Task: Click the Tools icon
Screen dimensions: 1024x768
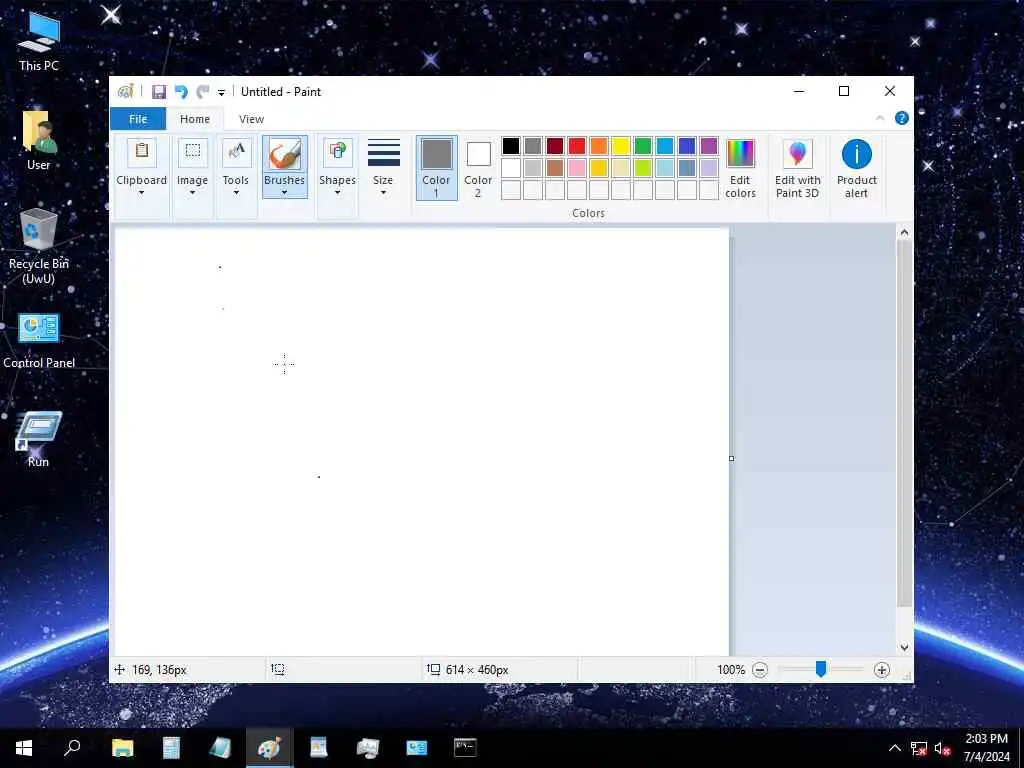Action: point(236,152)
